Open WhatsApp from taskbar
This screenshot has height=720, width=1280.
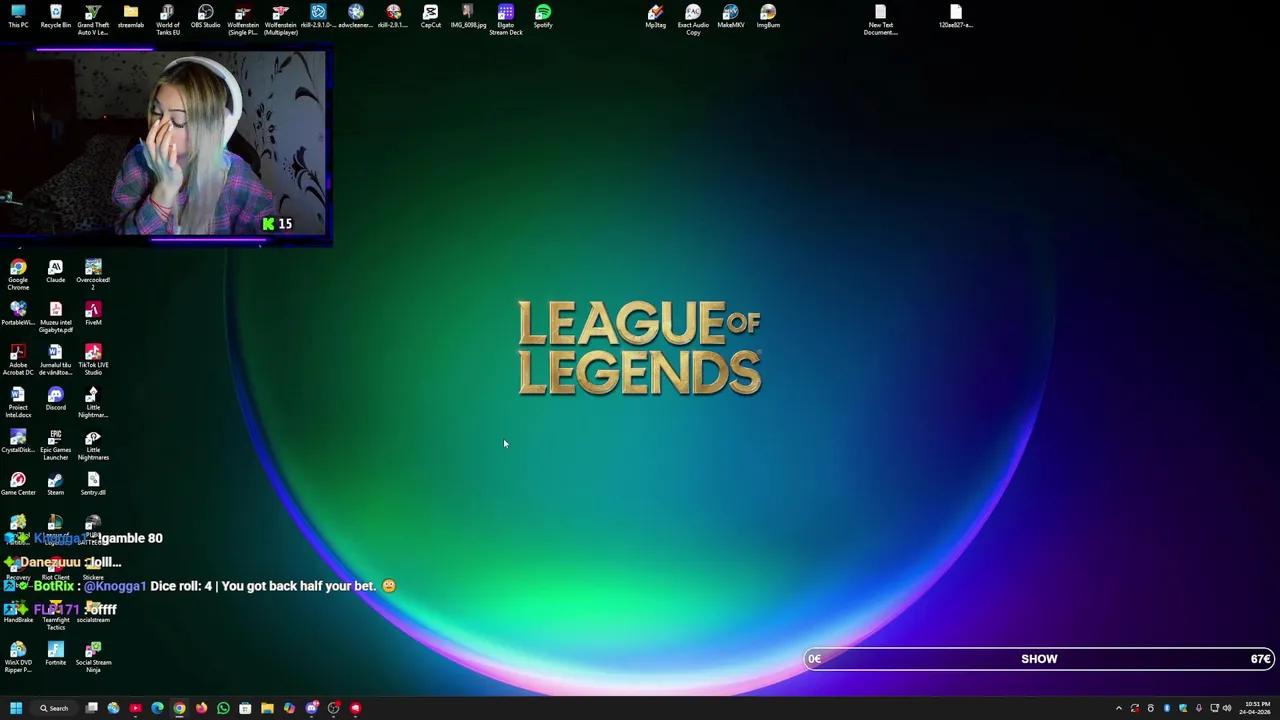223,708
